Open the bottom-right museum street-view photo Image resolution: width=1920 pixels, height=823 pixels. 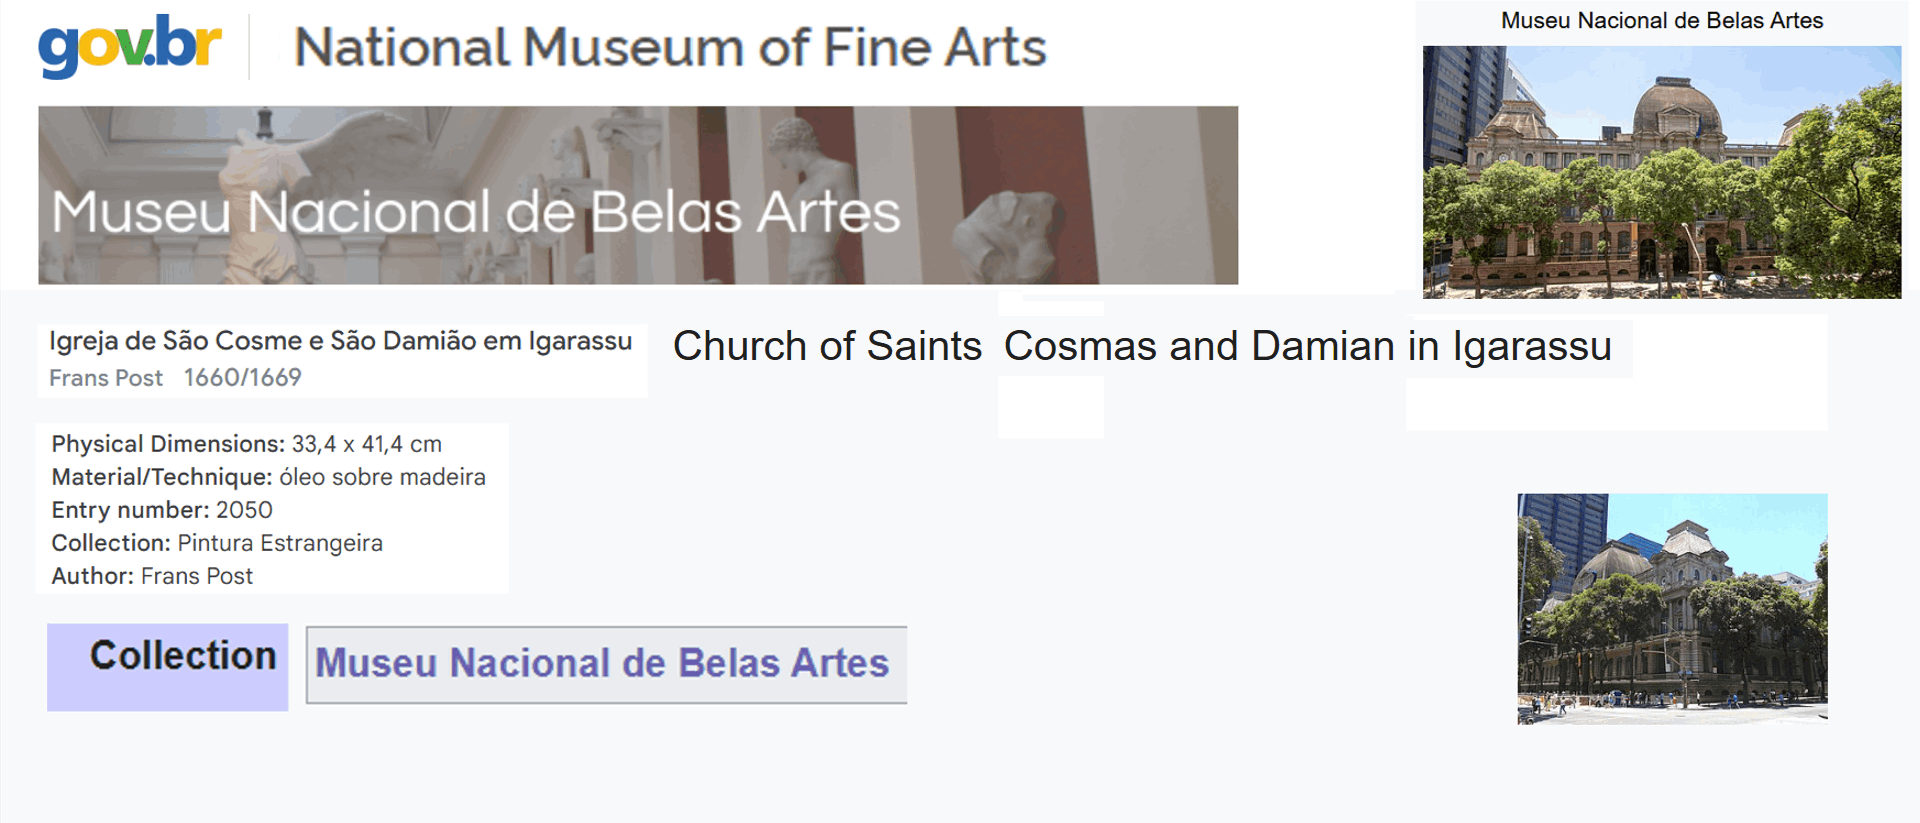click(1672, 608)
